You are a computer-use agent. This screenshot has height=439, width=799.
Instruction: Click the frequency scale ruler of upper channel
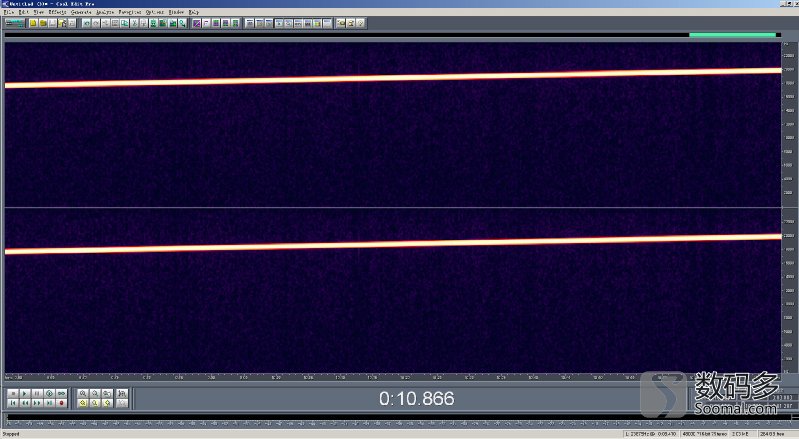[x=788, y=124]
